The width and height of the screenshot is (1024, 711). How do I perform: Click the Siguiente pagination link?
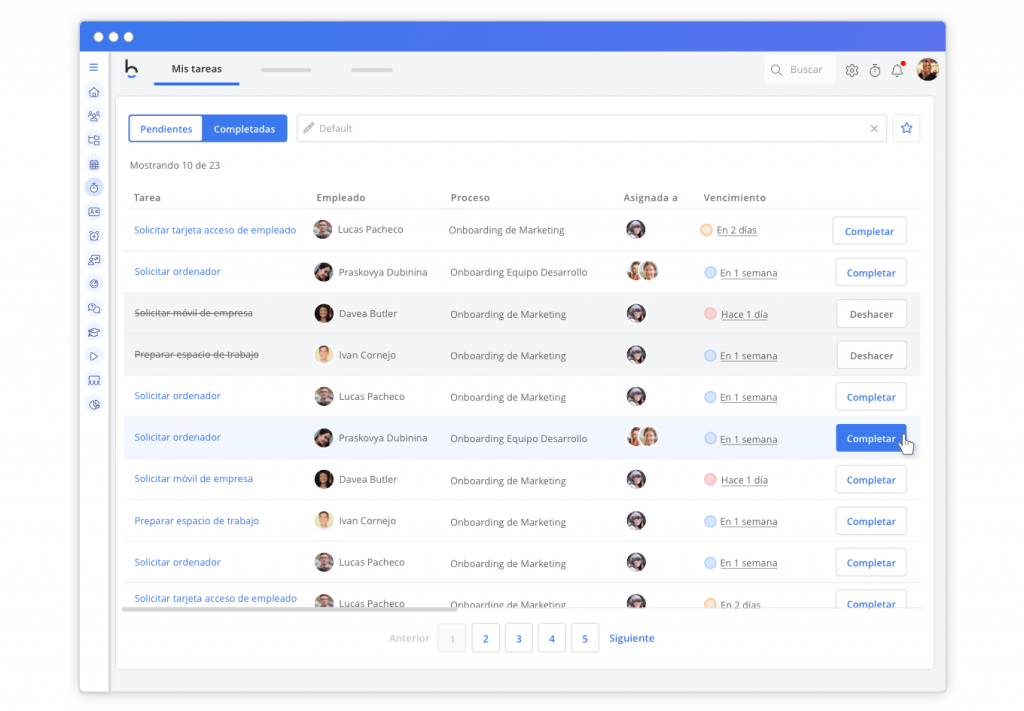[x=632, y=639]
